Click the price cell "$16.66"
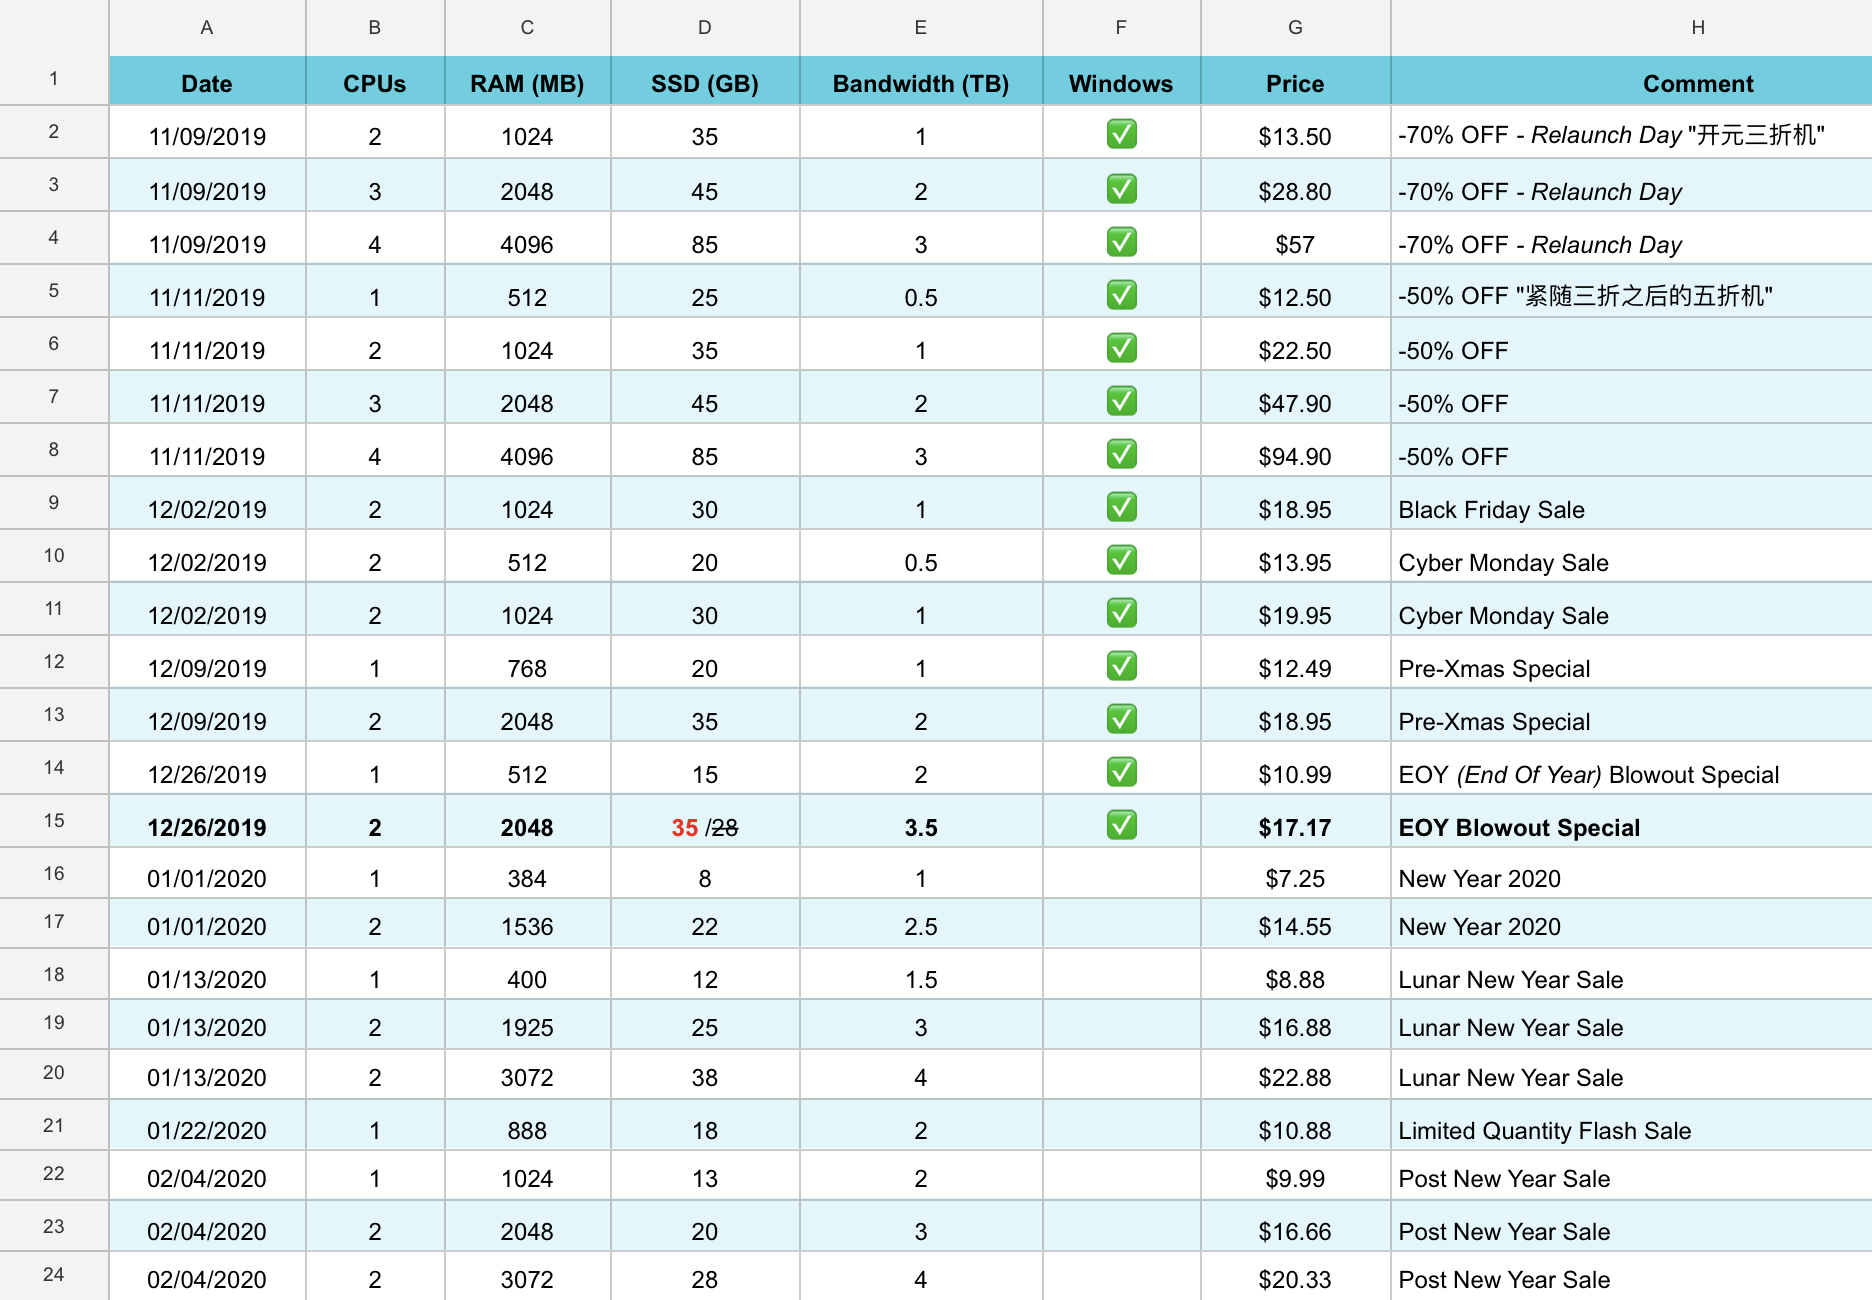The width and height of the screenshot is (1872, 1300). click(1295, 1227)
